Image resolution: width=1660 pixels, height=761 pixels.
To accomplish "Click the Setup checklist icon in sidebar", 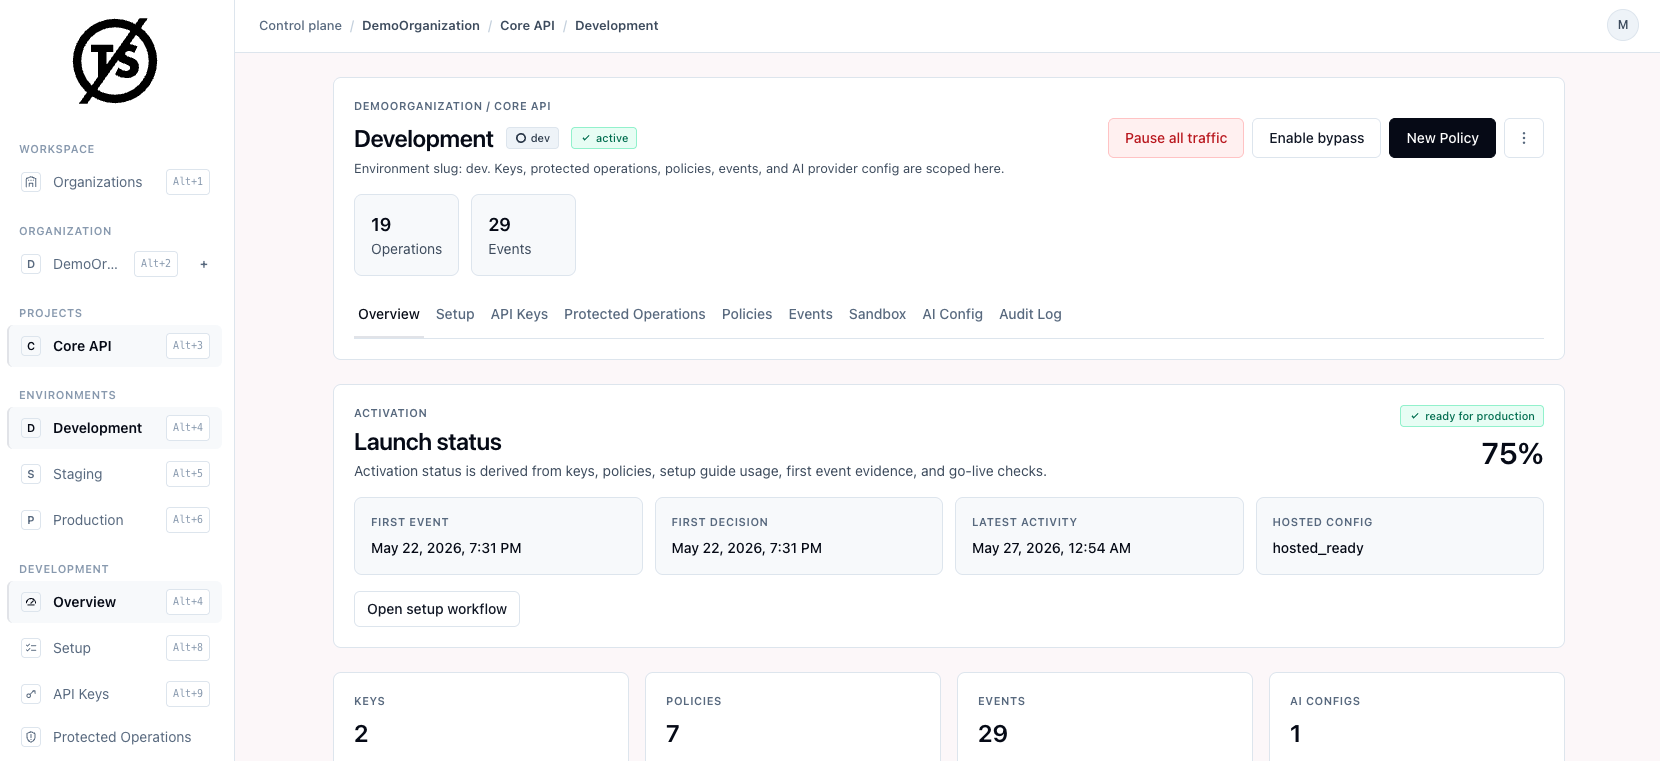I will coord(31,648).
